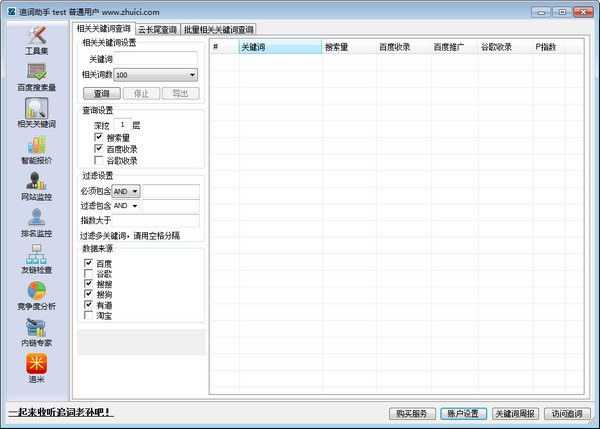The image size is (600, 429).
Task: Switch to the 相关关键词查询 tab
Action: point(103,29)
